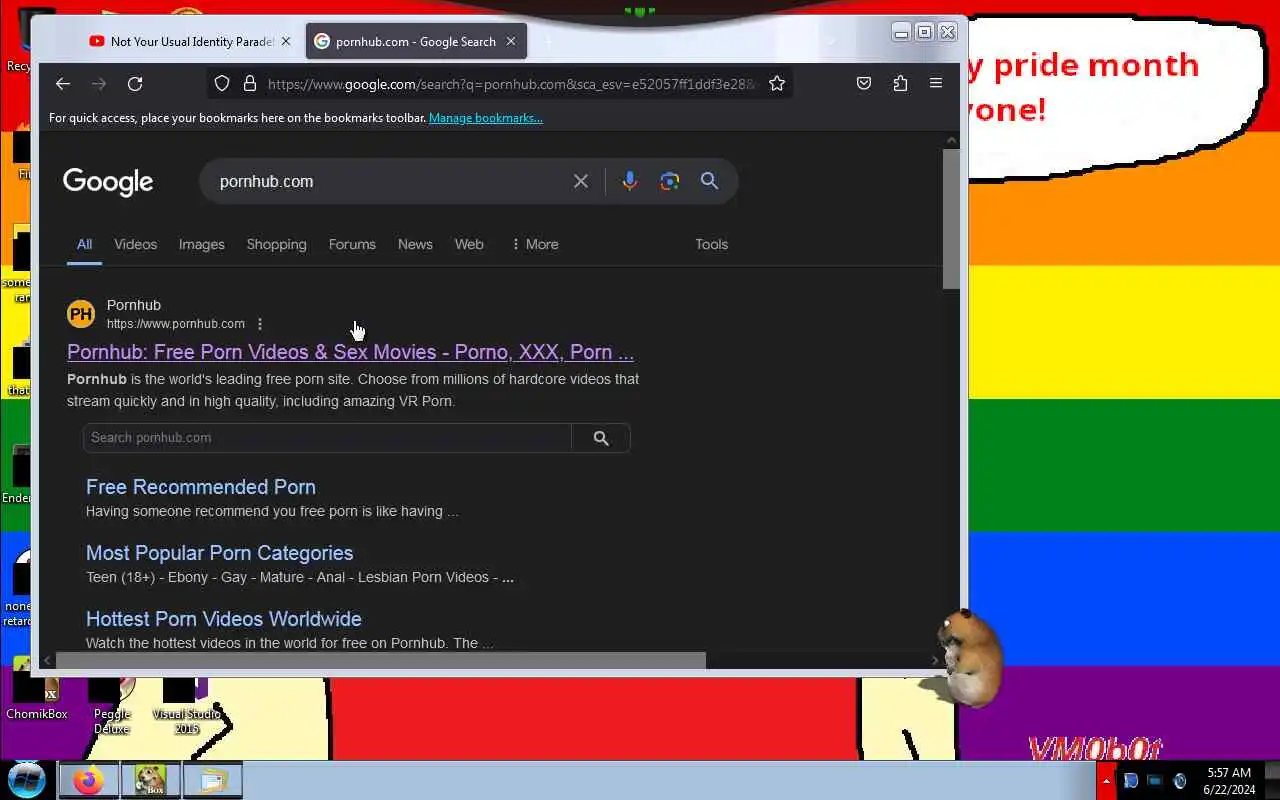Switch to the Videos results filter
The height and width of the screenshot is (800, 1280).
pos(135,244)
